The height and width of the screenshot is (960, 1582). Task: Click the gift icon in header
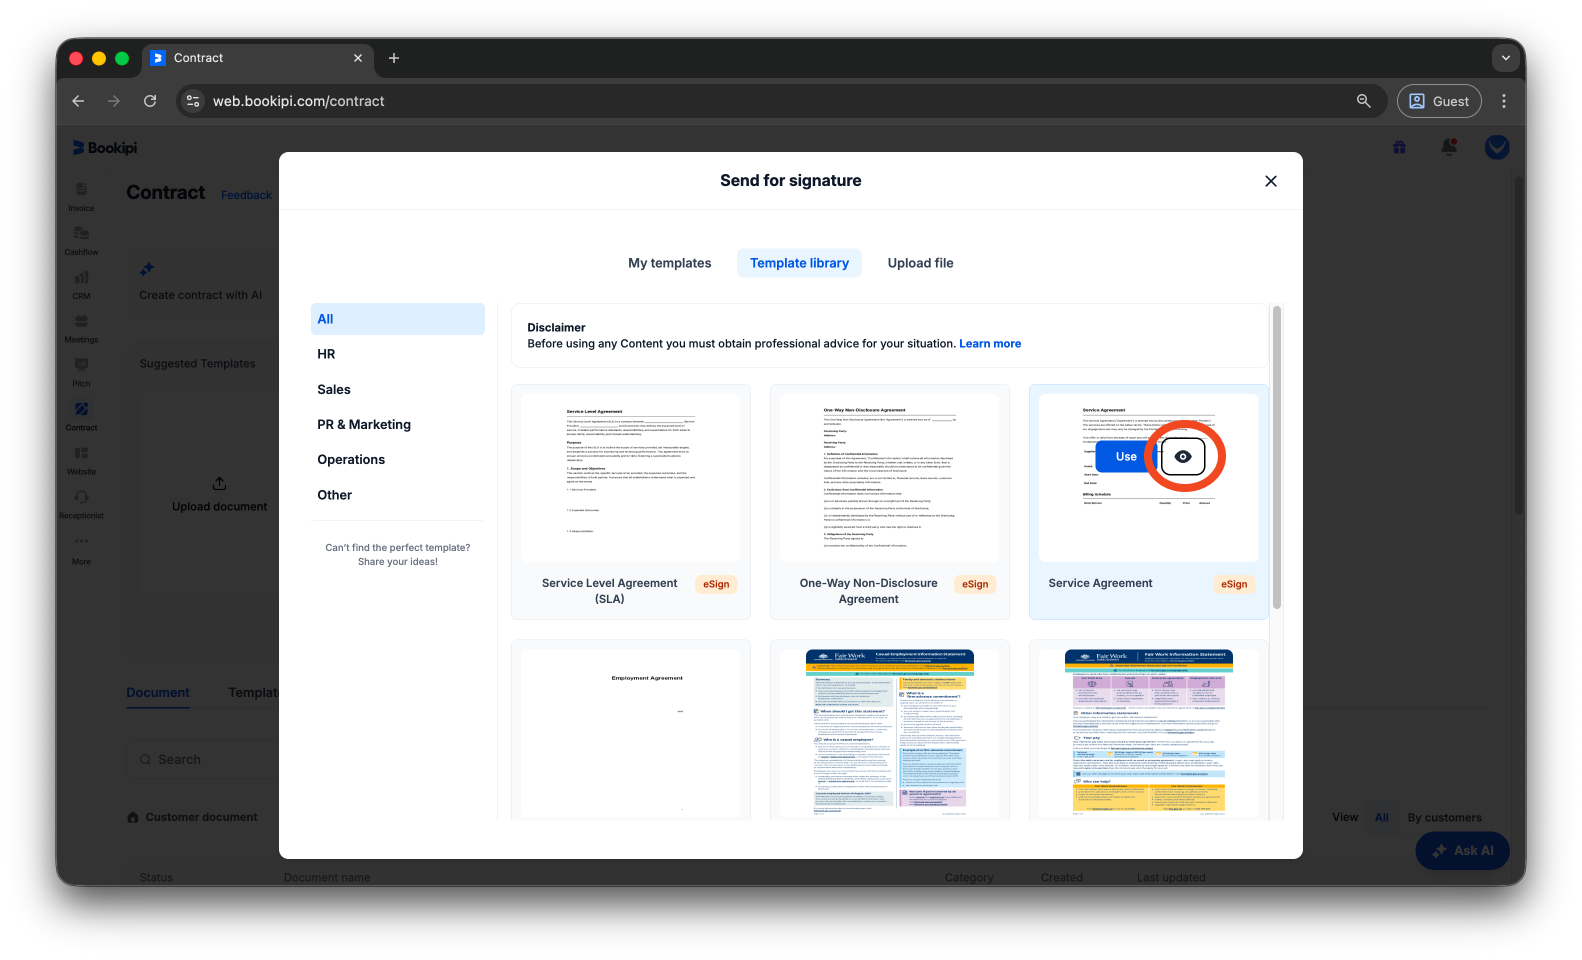click(x=1399, y=147)
